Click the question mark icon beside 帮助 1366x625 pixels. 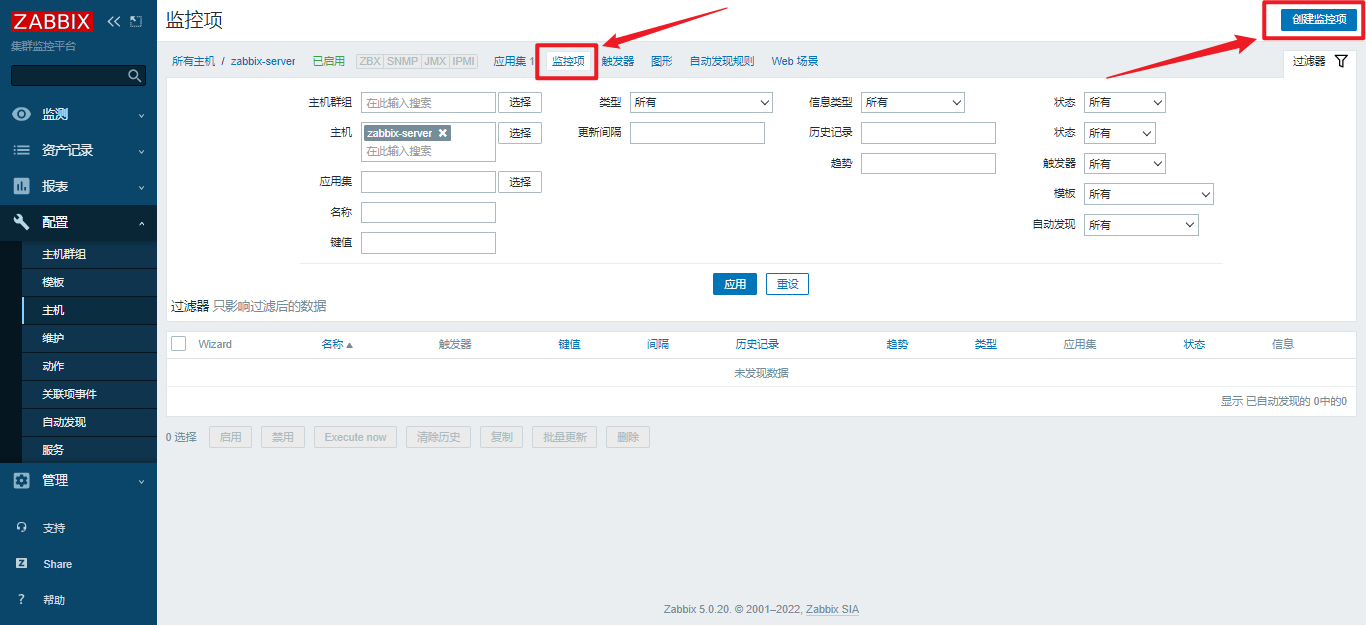pos(21,600)
